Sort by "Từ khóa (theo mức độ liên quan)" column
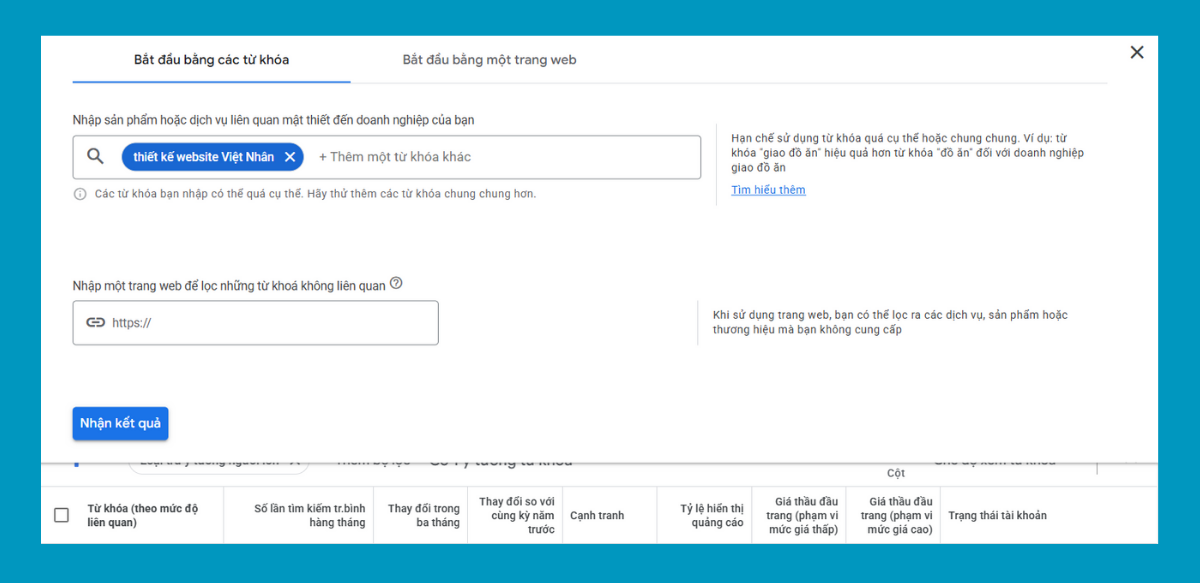Screen dimensions: 1200x583 (x=142, y=515)
